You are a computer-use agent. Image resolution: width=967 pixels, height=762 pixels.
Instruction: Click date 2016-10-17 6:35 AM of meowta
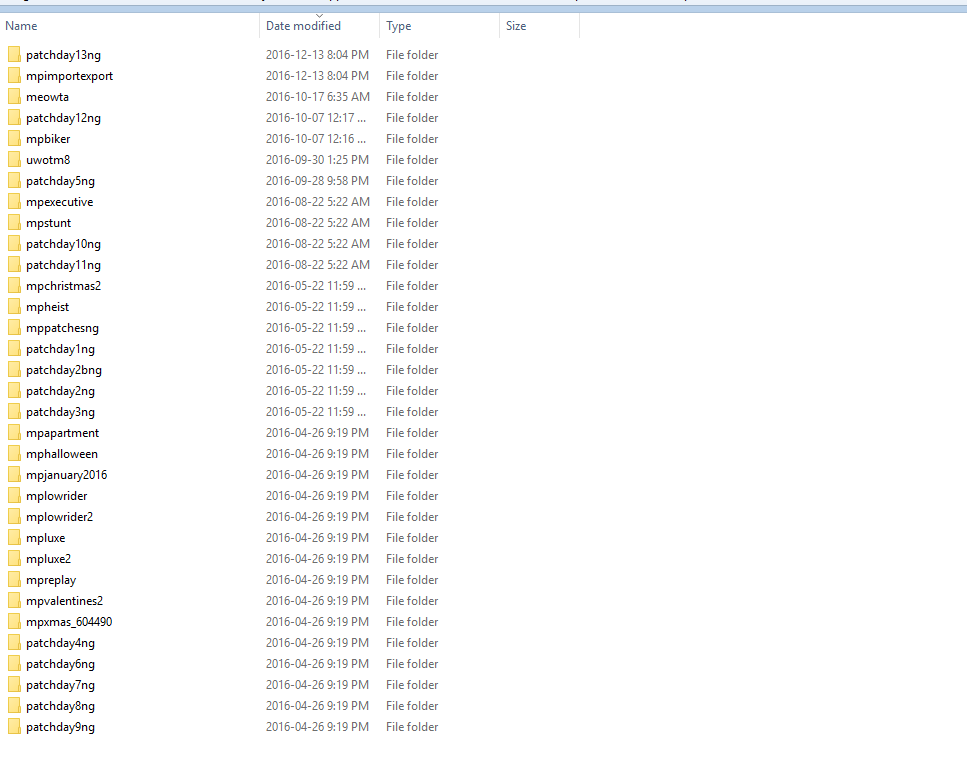pyautogui.click(x=318, y=97)
